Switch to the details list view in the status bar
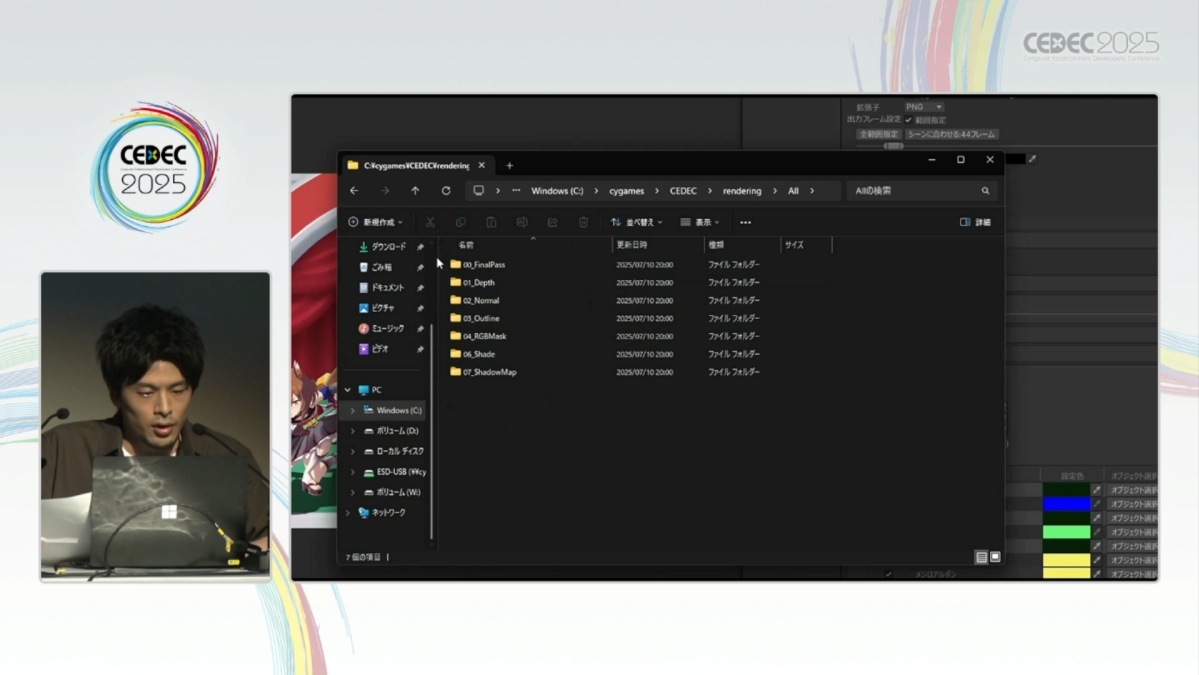This screenshot has height=675, width=1199. (x=981, y=557)
